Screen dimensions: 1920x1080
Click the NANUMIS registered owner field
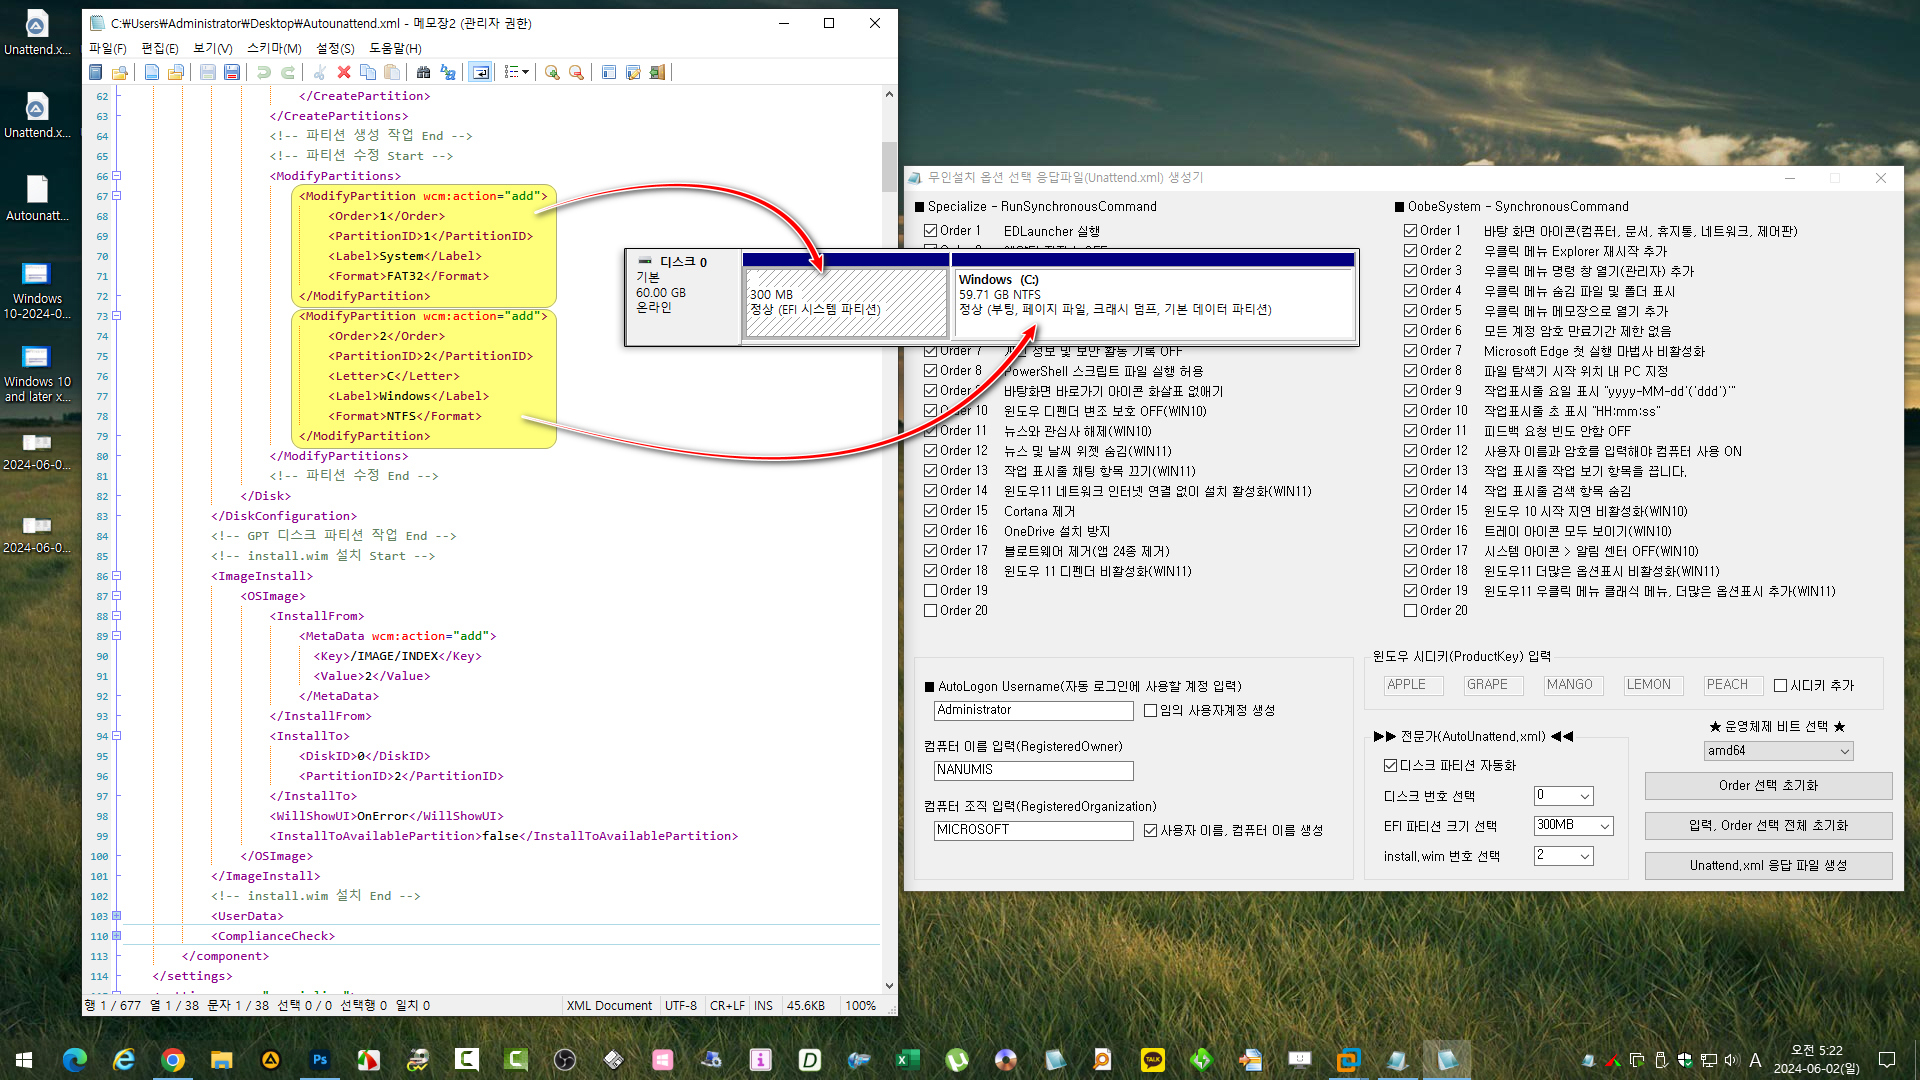(x=1033, y=770)
